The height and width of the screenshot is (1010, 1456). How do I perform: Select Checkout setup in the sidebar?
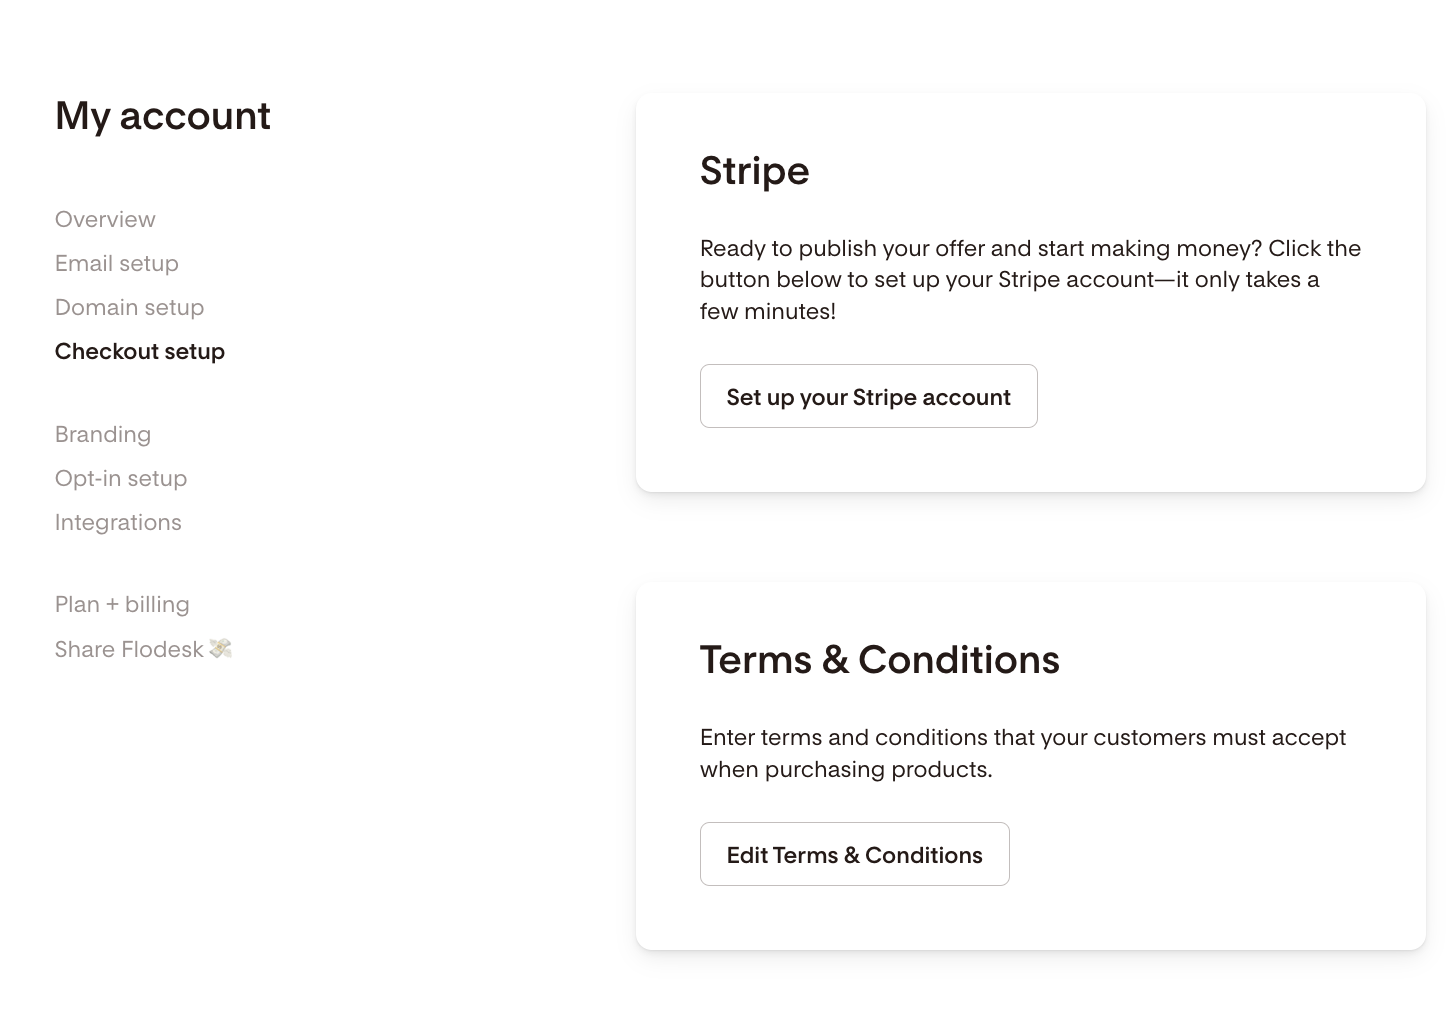[140, 351]
